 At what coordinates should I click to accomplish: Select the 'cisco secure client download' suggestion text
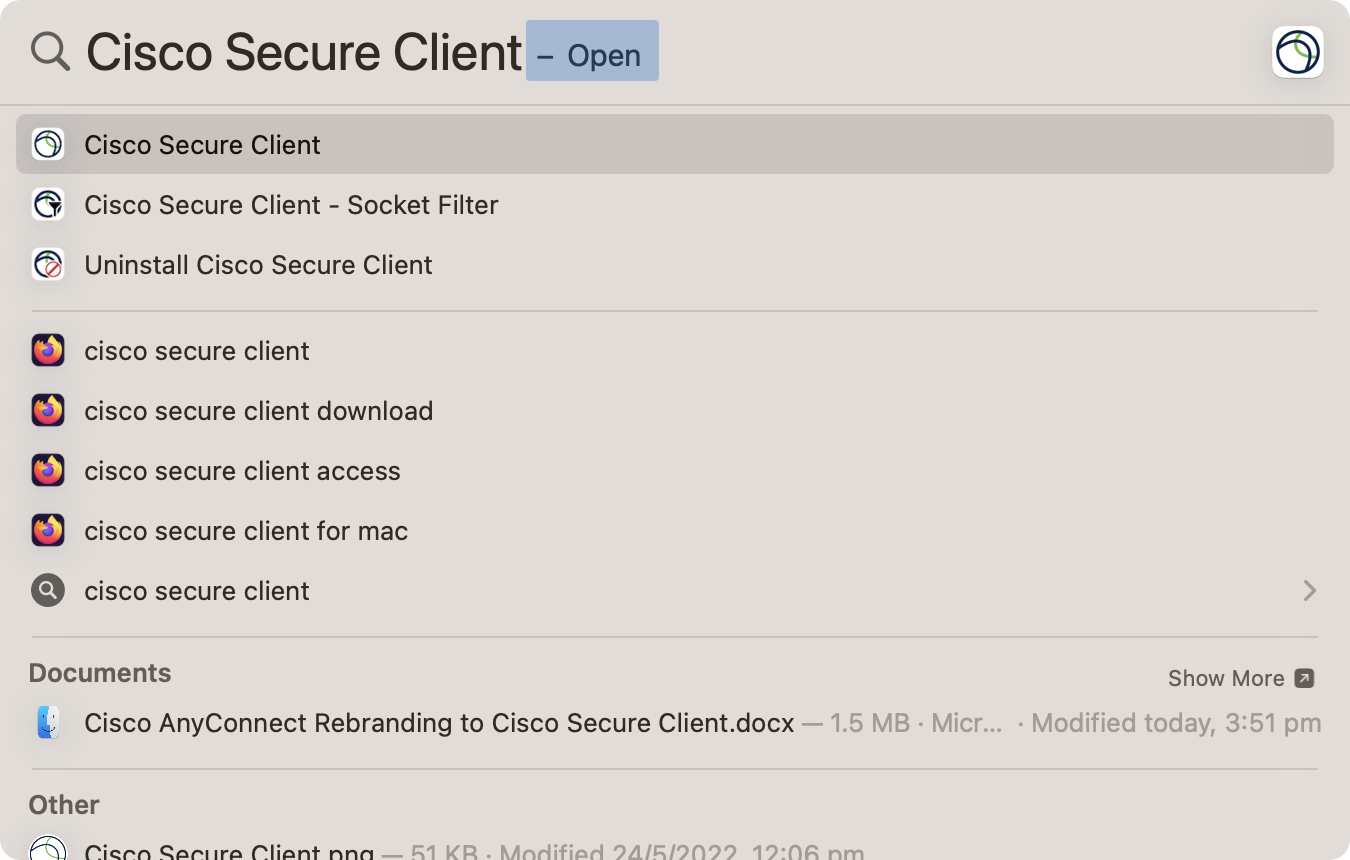click(x=258, y=411)
